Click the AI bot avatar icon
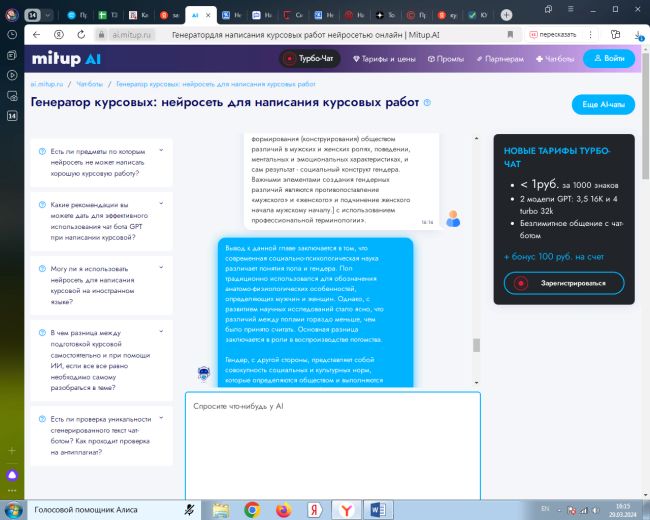Image resolution: width=650 pixels, height=520 pixels. [x=202, y=374]
